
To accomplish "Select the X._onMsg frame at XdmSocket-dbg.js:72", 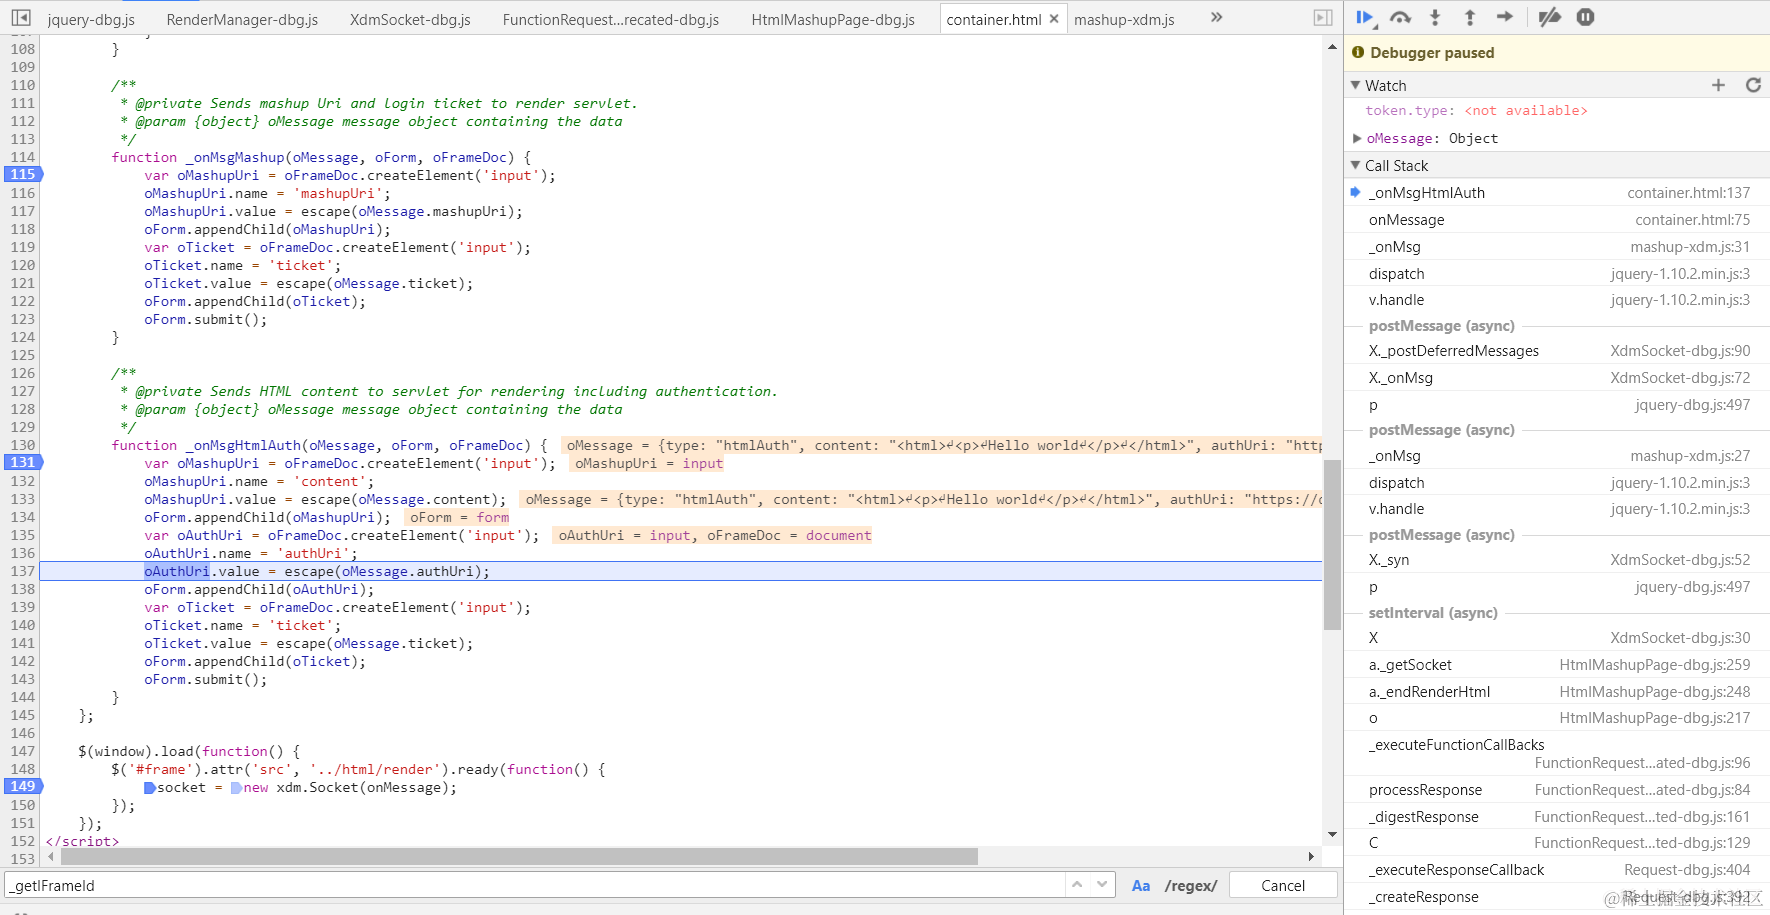I will click(x=1557, y=377).
